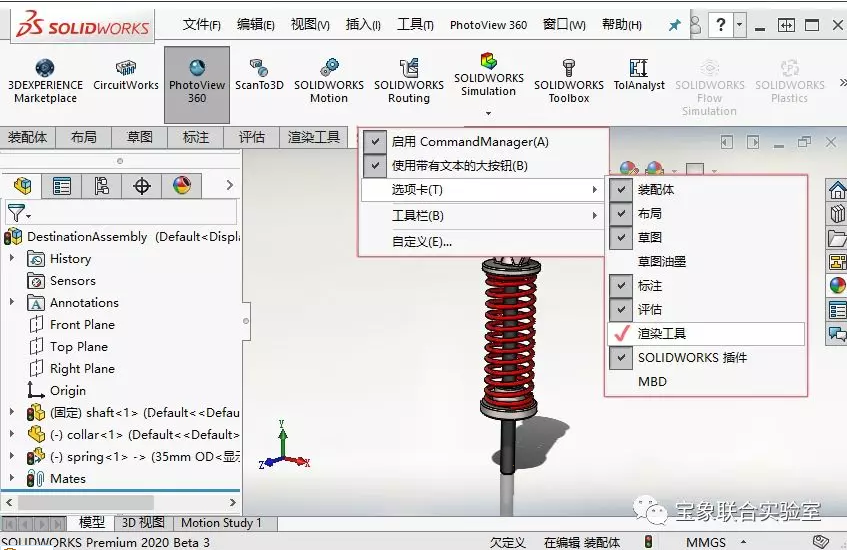
Task: Open the unit system MMGS dropdown arrow
Action: click(744, 542)
